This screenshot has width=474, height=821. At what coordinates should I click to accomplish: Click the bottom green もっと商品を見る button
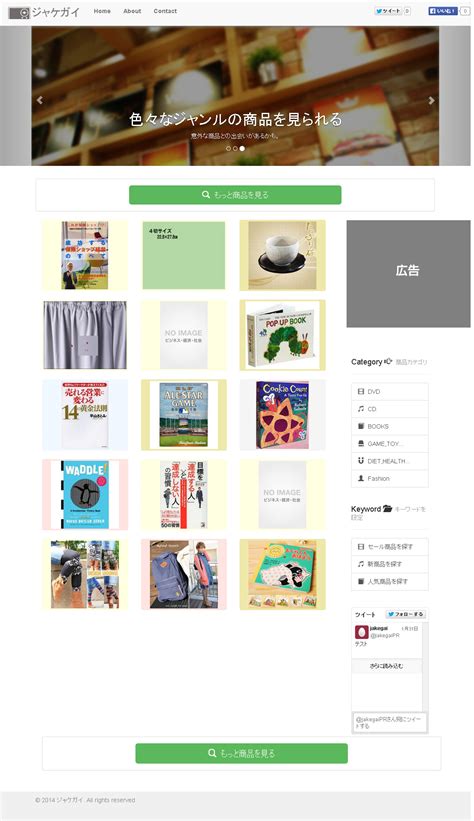click(241, 753)
